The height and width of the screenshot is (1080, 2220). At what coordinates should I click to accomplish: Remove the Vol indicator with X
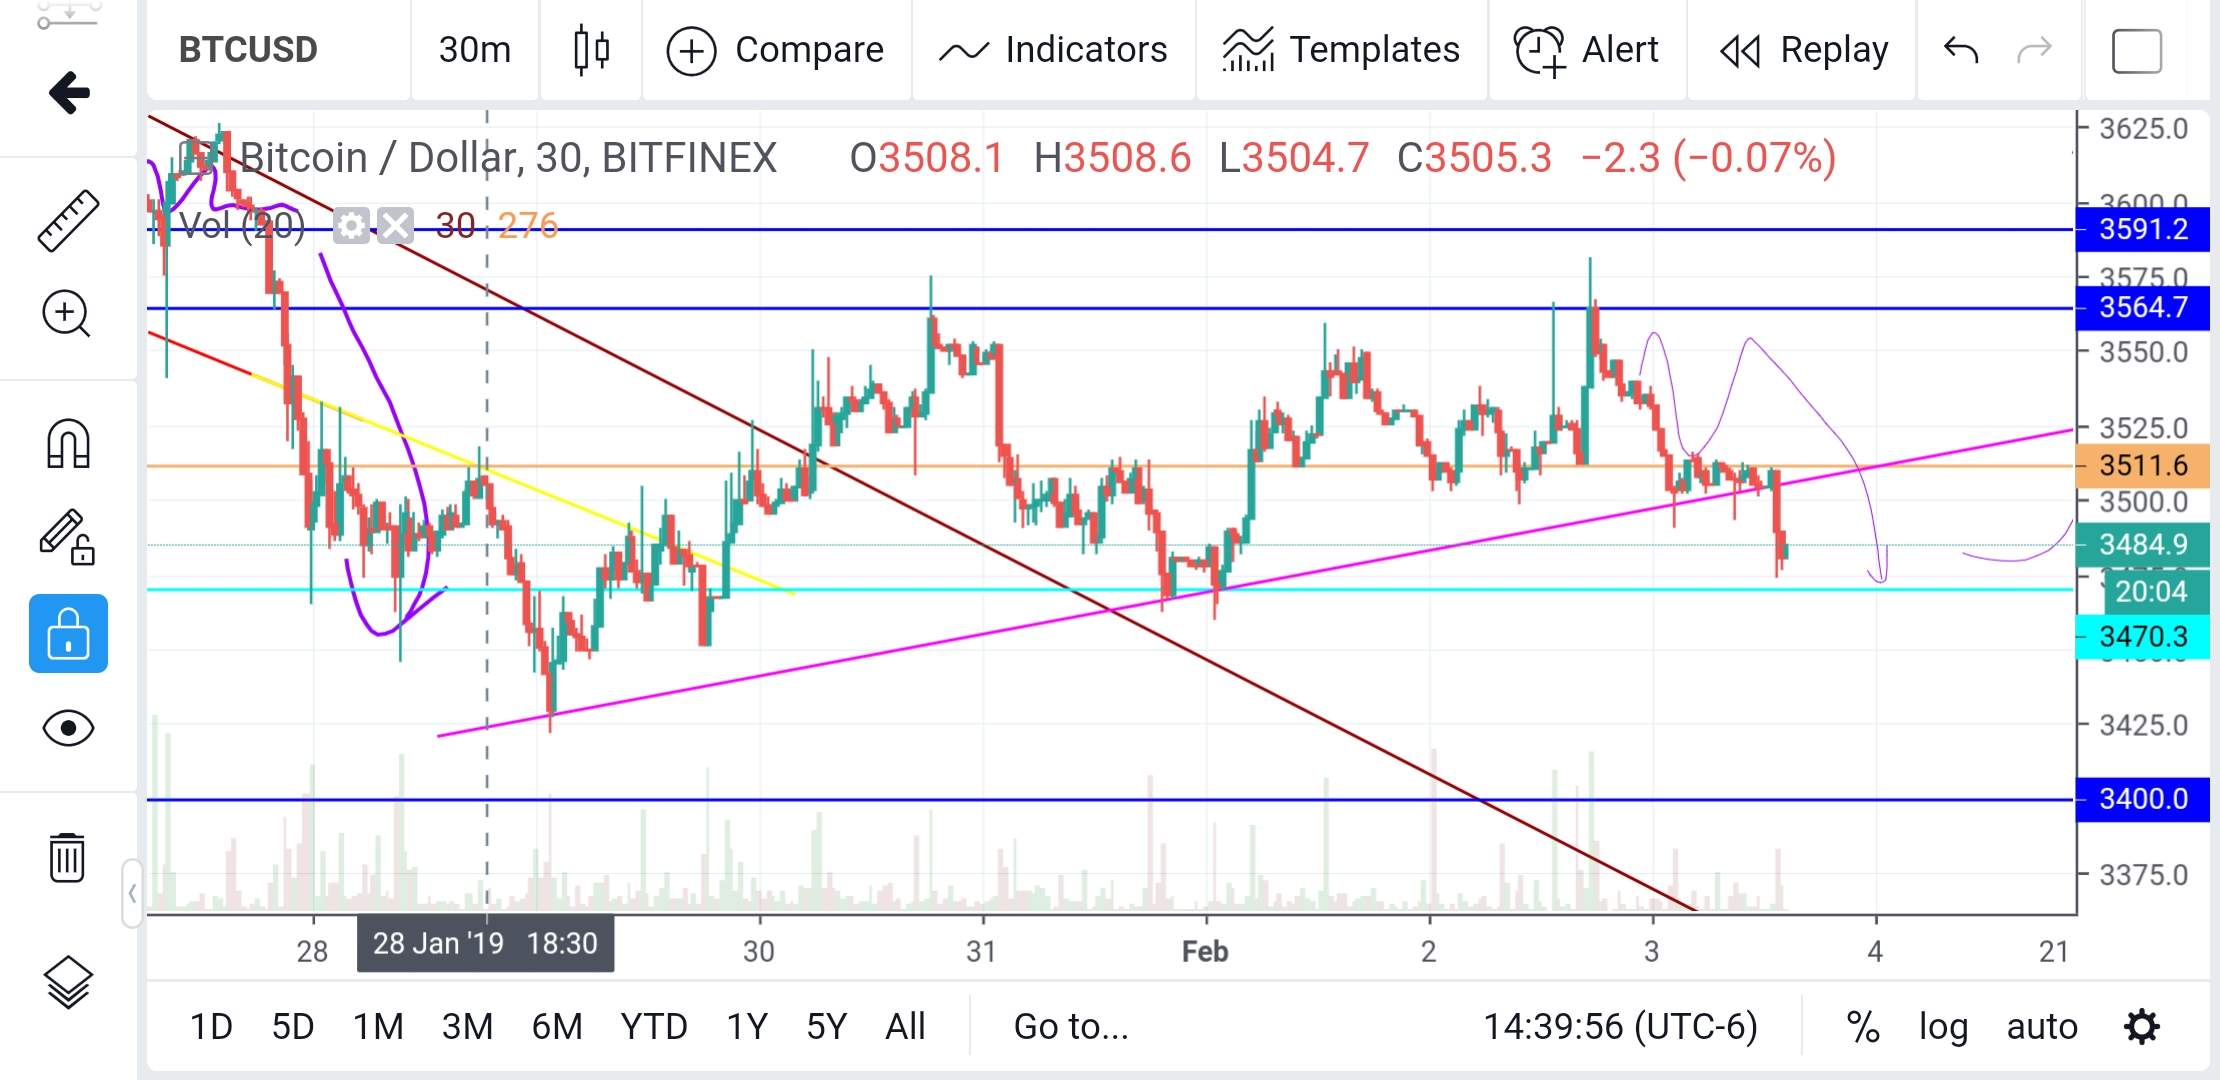tap(395, 226)
